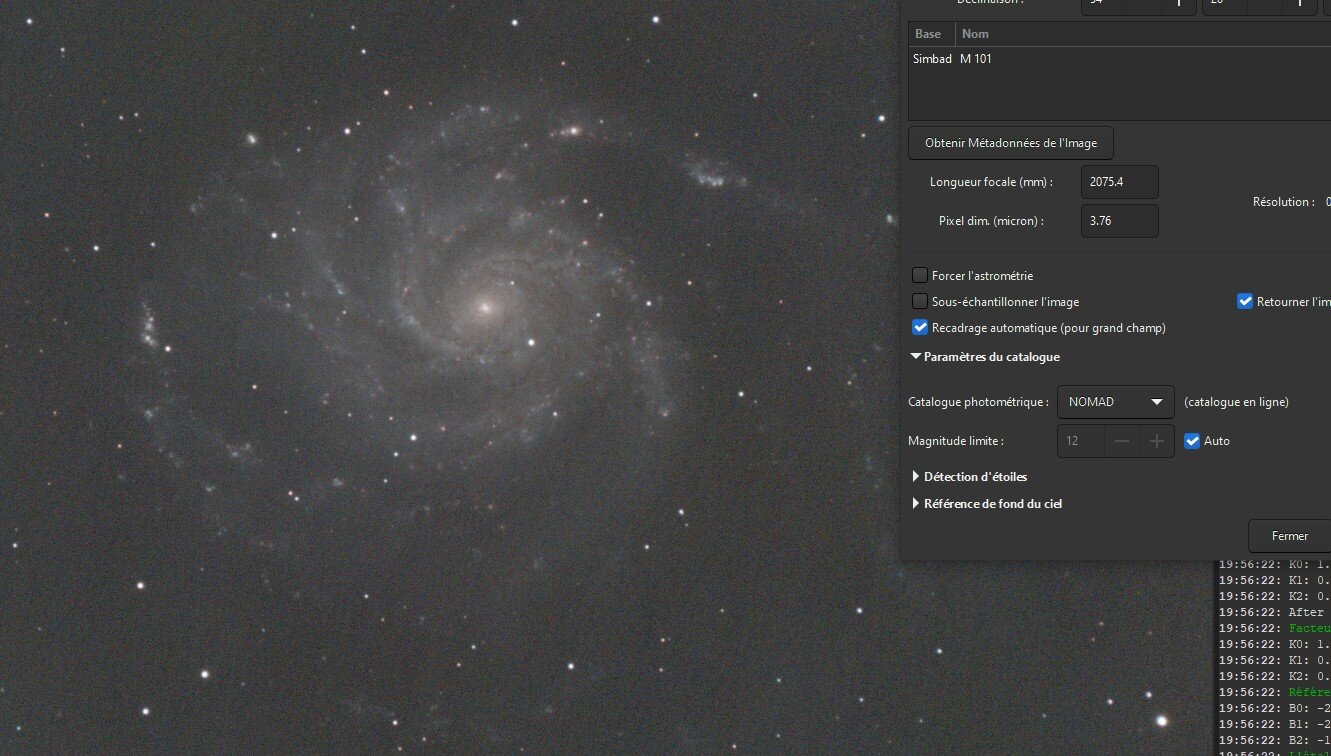
Task: Enable the Forcer l'astrométrie checkbox
Action: 920,275
